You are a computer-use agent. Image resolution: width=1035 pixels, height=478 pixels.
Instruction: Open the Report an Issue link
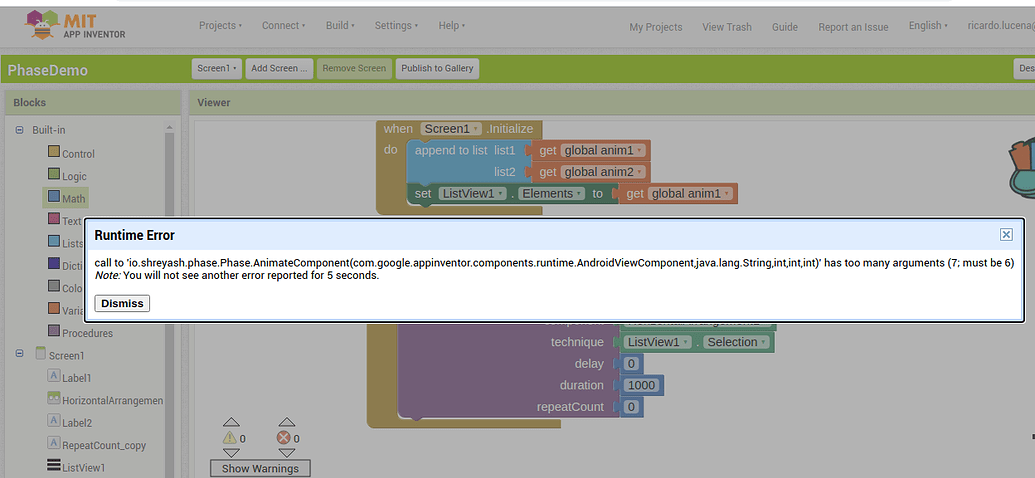853,27
